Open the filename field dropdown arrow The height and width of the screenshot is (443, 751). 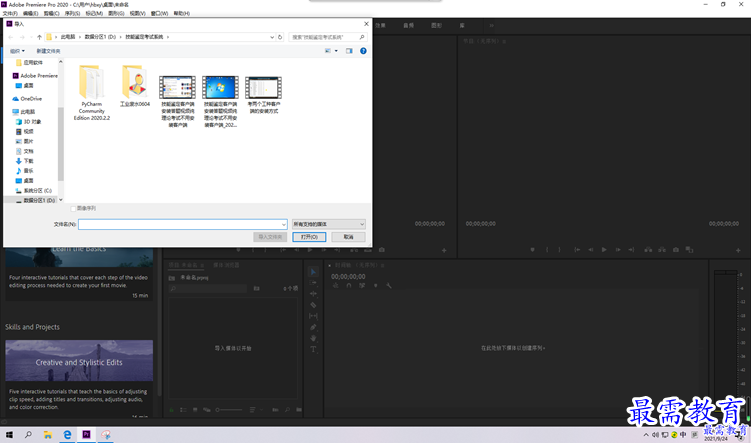(x=284, y=224)
